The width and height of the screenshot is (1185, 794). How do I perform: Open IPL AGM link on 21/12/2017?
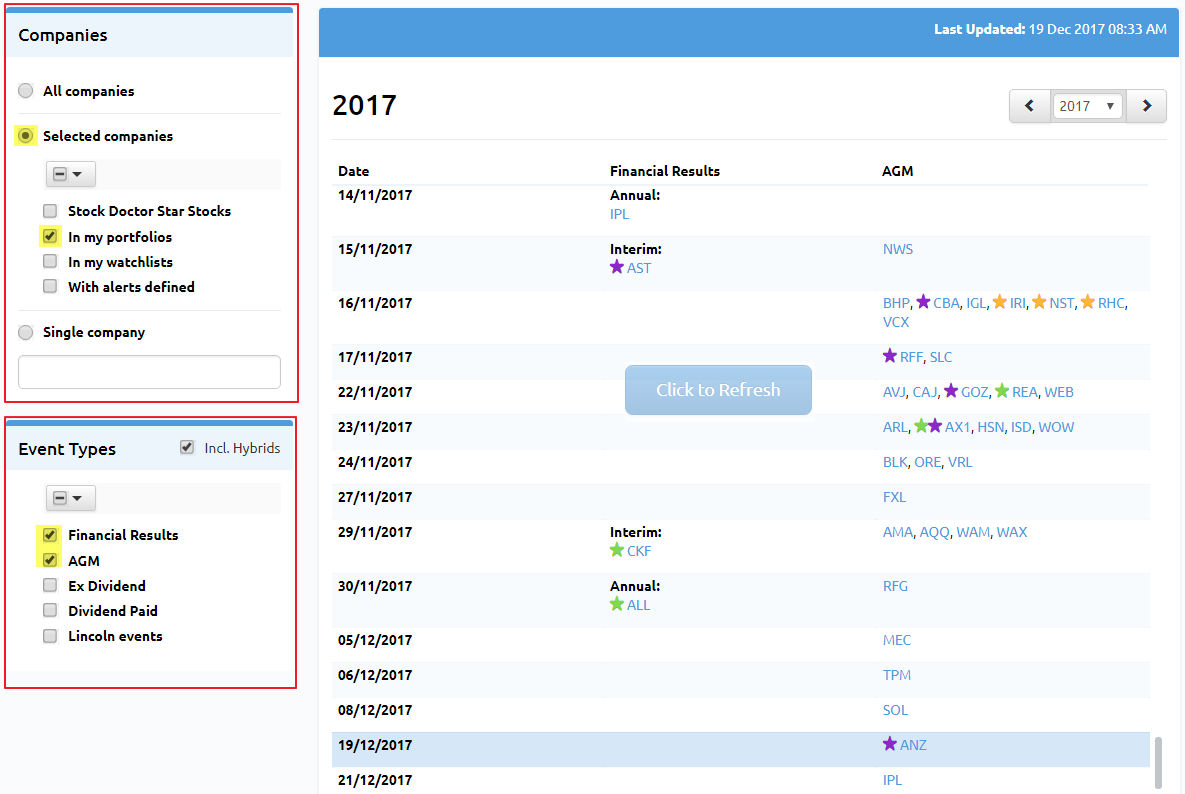tap(892, 780)
